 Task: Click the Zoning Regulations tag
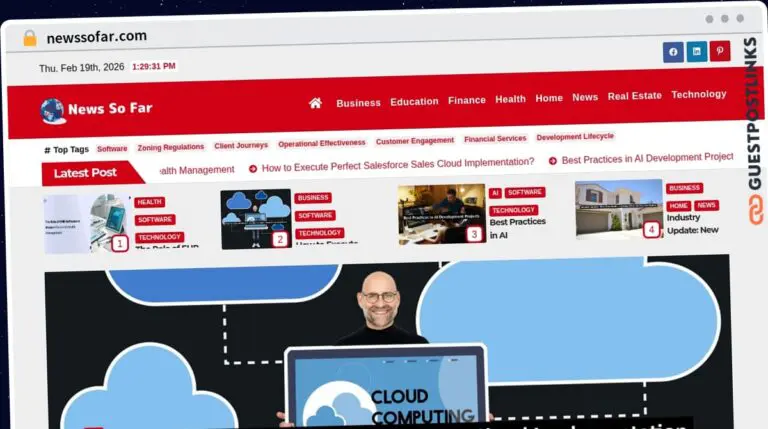tap(170, 147)
